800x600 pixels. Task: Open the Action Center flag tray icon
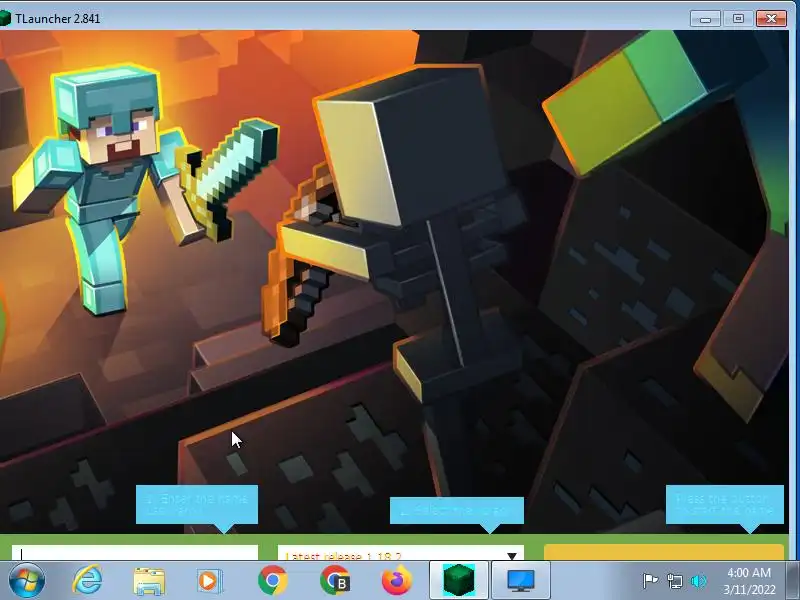pyautogui.click(x=650, y=581)
